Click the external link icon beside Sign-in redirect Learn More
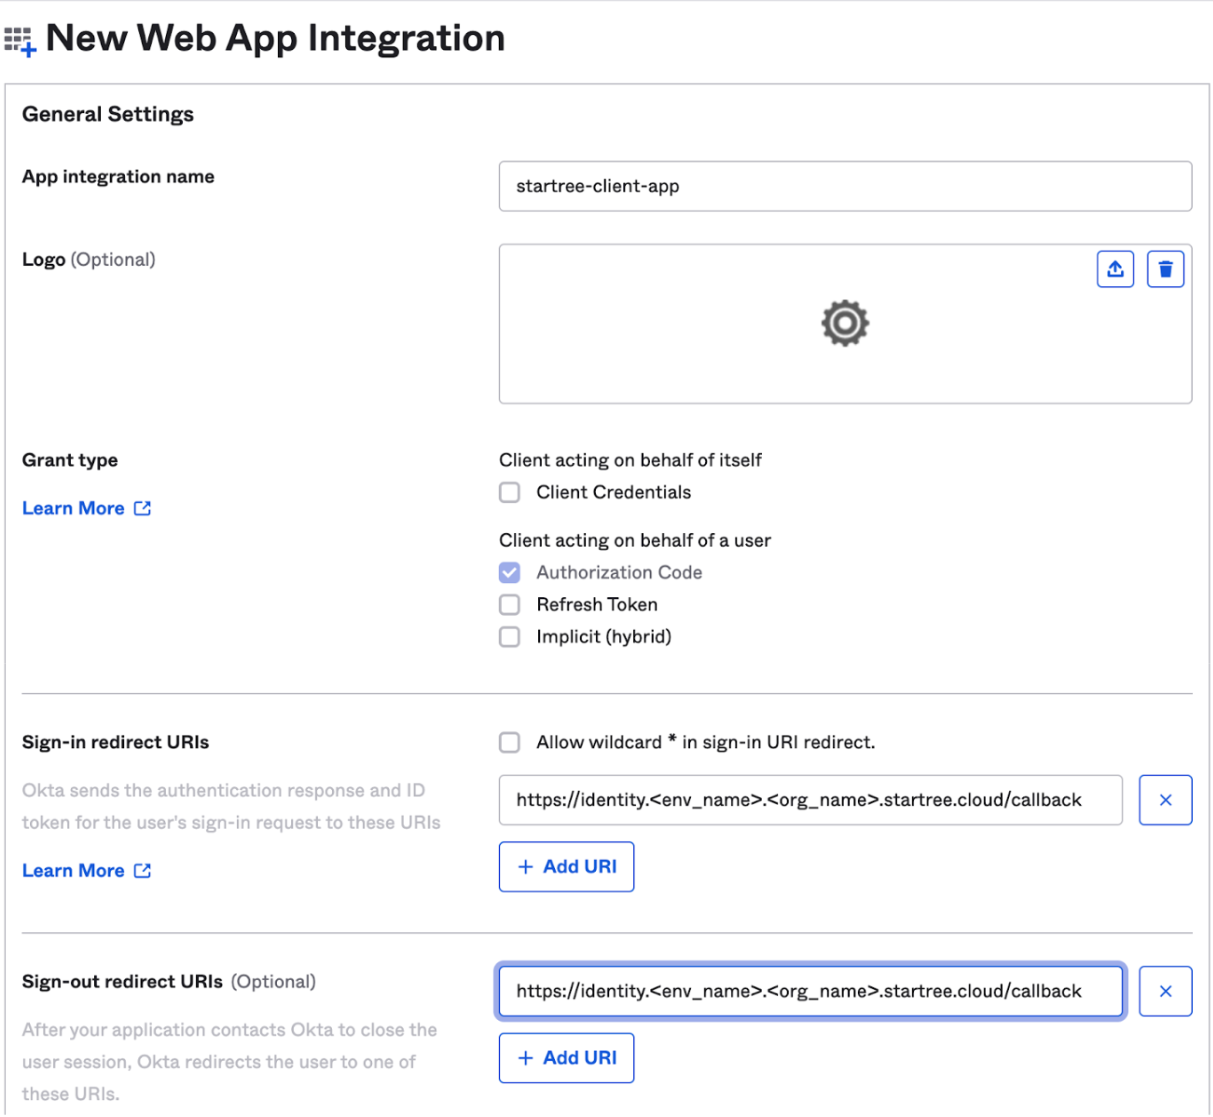Viewport: 1213px width, 1117px height. (x=142, y=870)
